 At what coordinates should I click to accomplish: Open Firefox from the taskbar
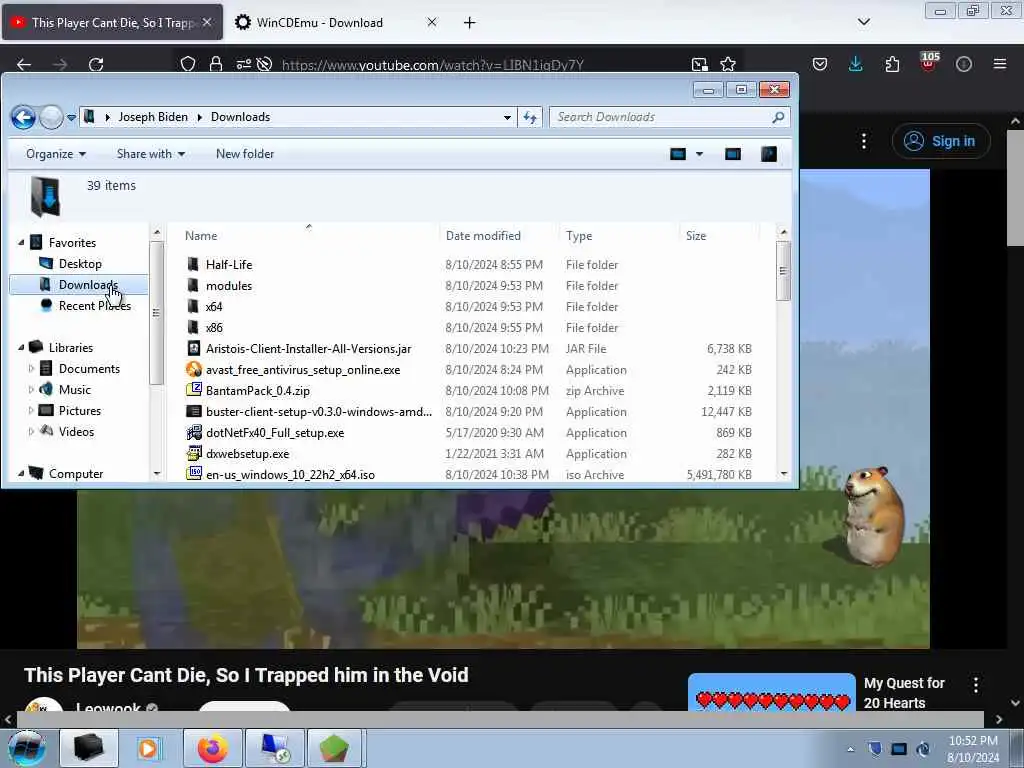click(213, 748)
